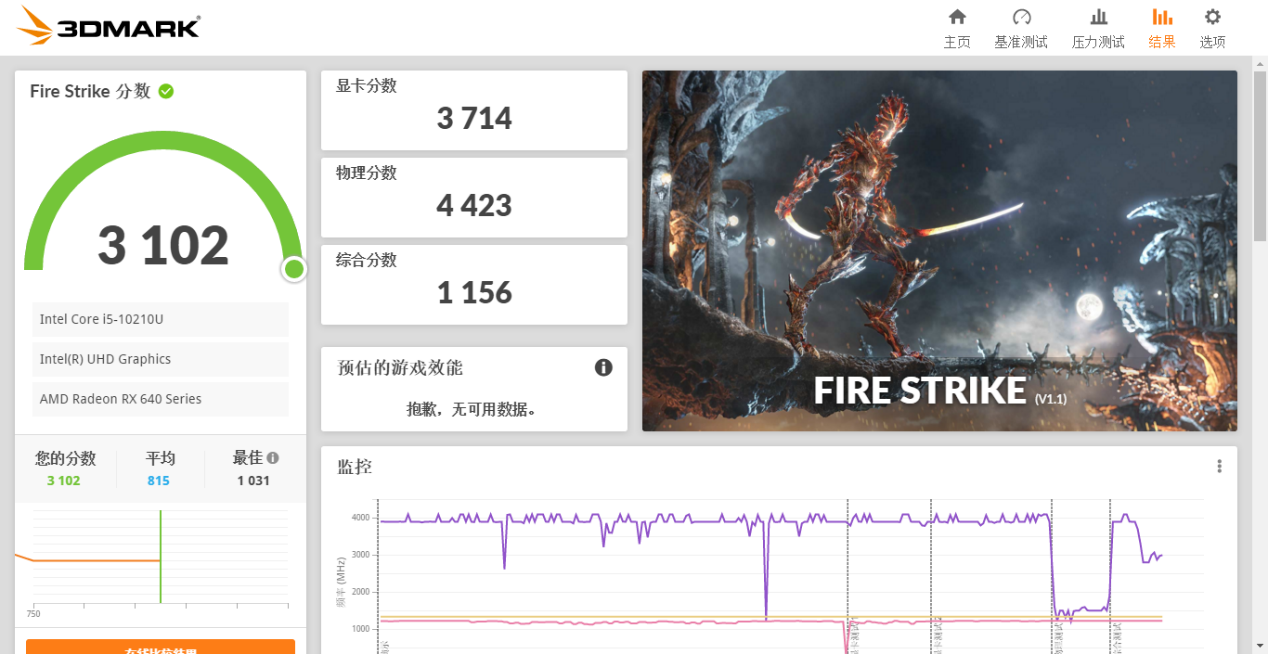Open the 压力测试 stress test tab
Viewport: 1268px width, 654px height.
(x=1098, y=28)
